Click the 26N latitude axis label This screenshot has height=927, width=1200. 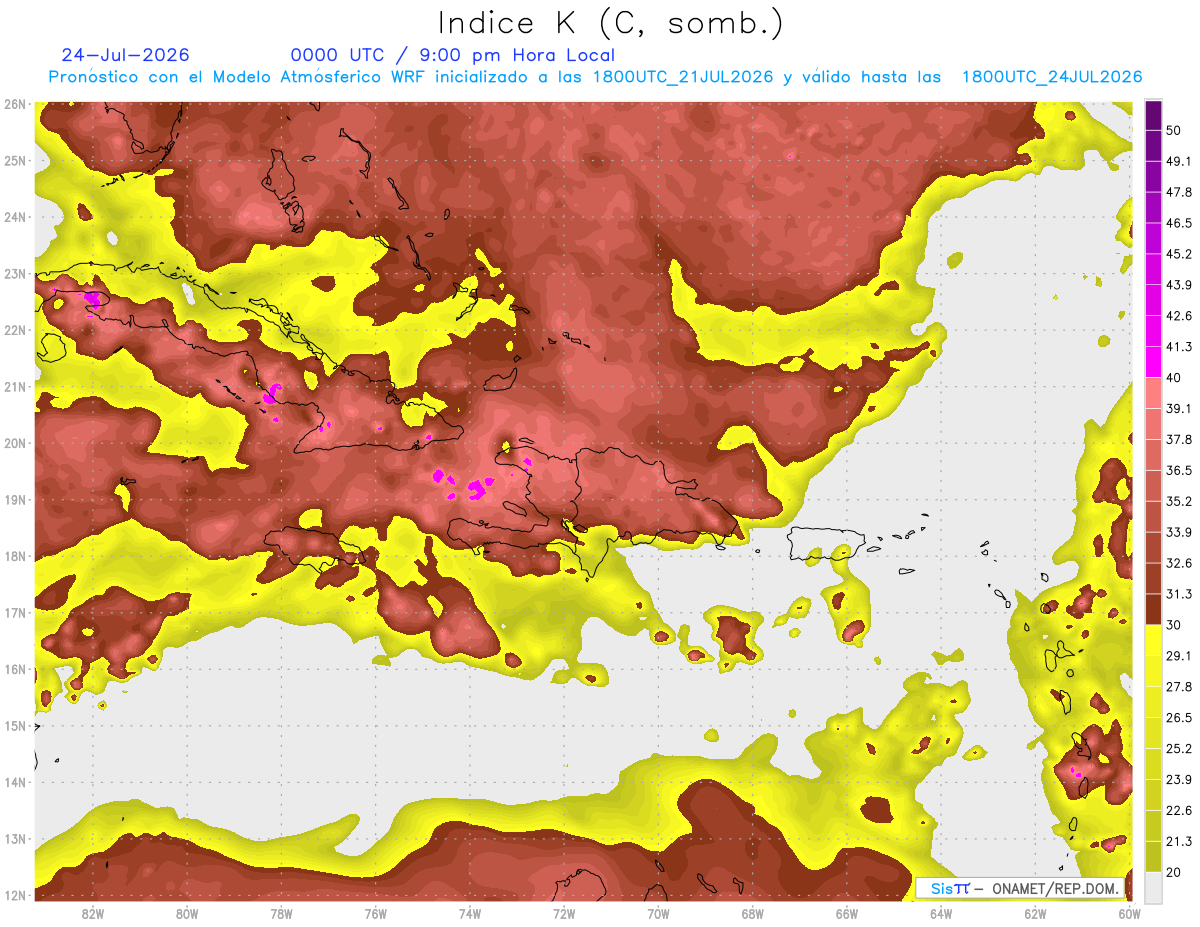coord(15,104)
